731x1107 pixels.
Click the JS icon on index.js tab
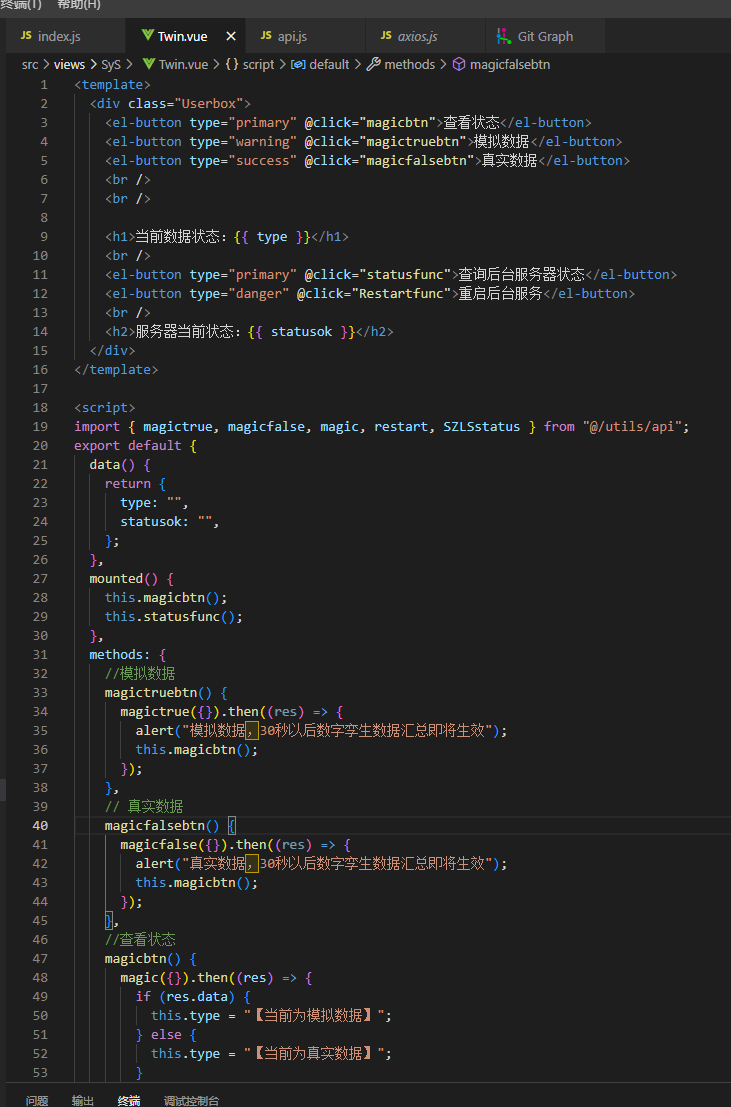[26, 36]
